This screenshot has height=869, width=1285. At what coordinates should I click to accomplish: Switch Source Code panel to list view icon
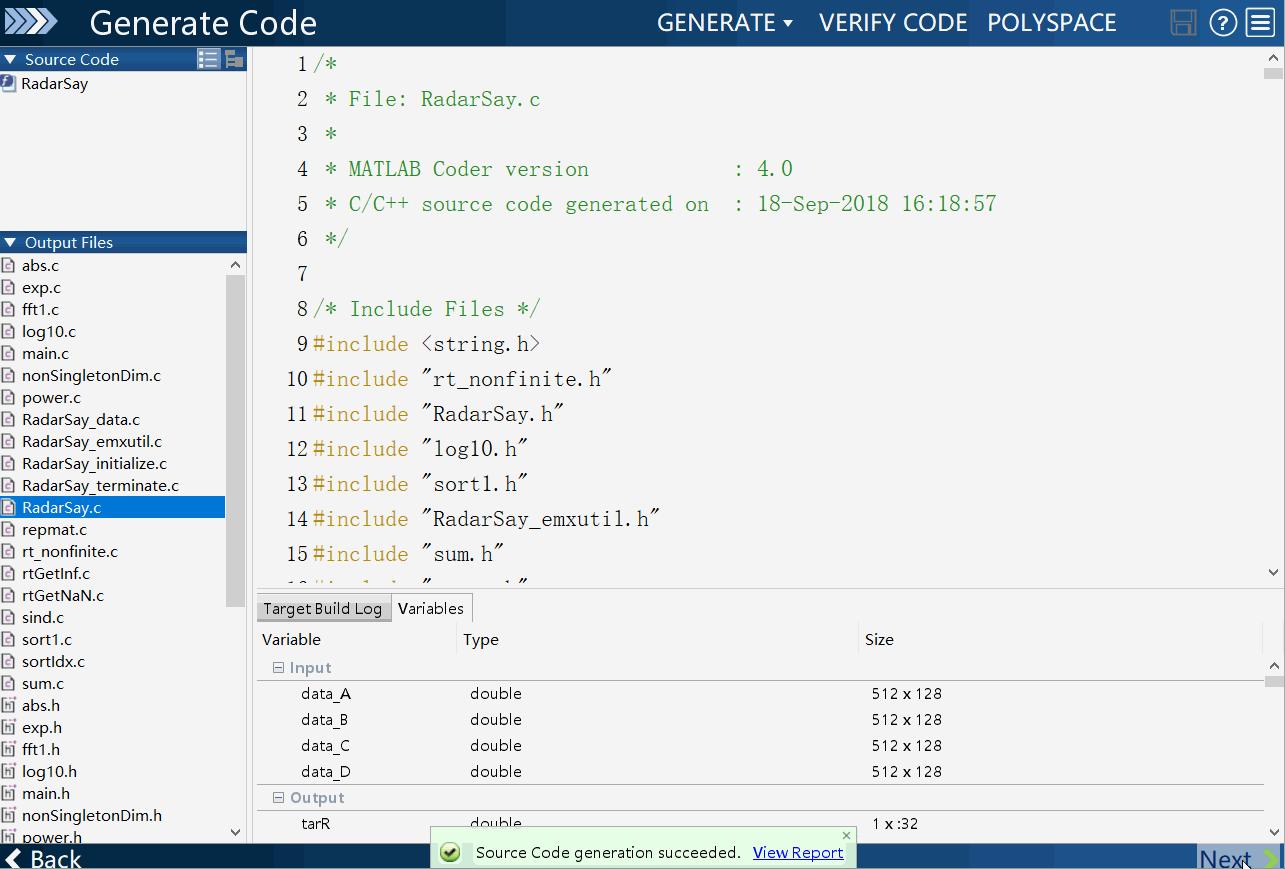208,58
